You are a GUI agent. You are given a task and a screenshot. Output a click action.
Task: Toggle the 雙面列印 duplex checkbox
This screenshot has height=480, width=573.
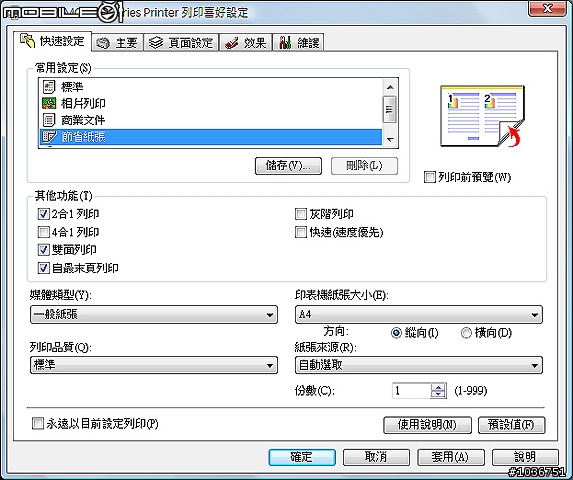coord(43,250)
